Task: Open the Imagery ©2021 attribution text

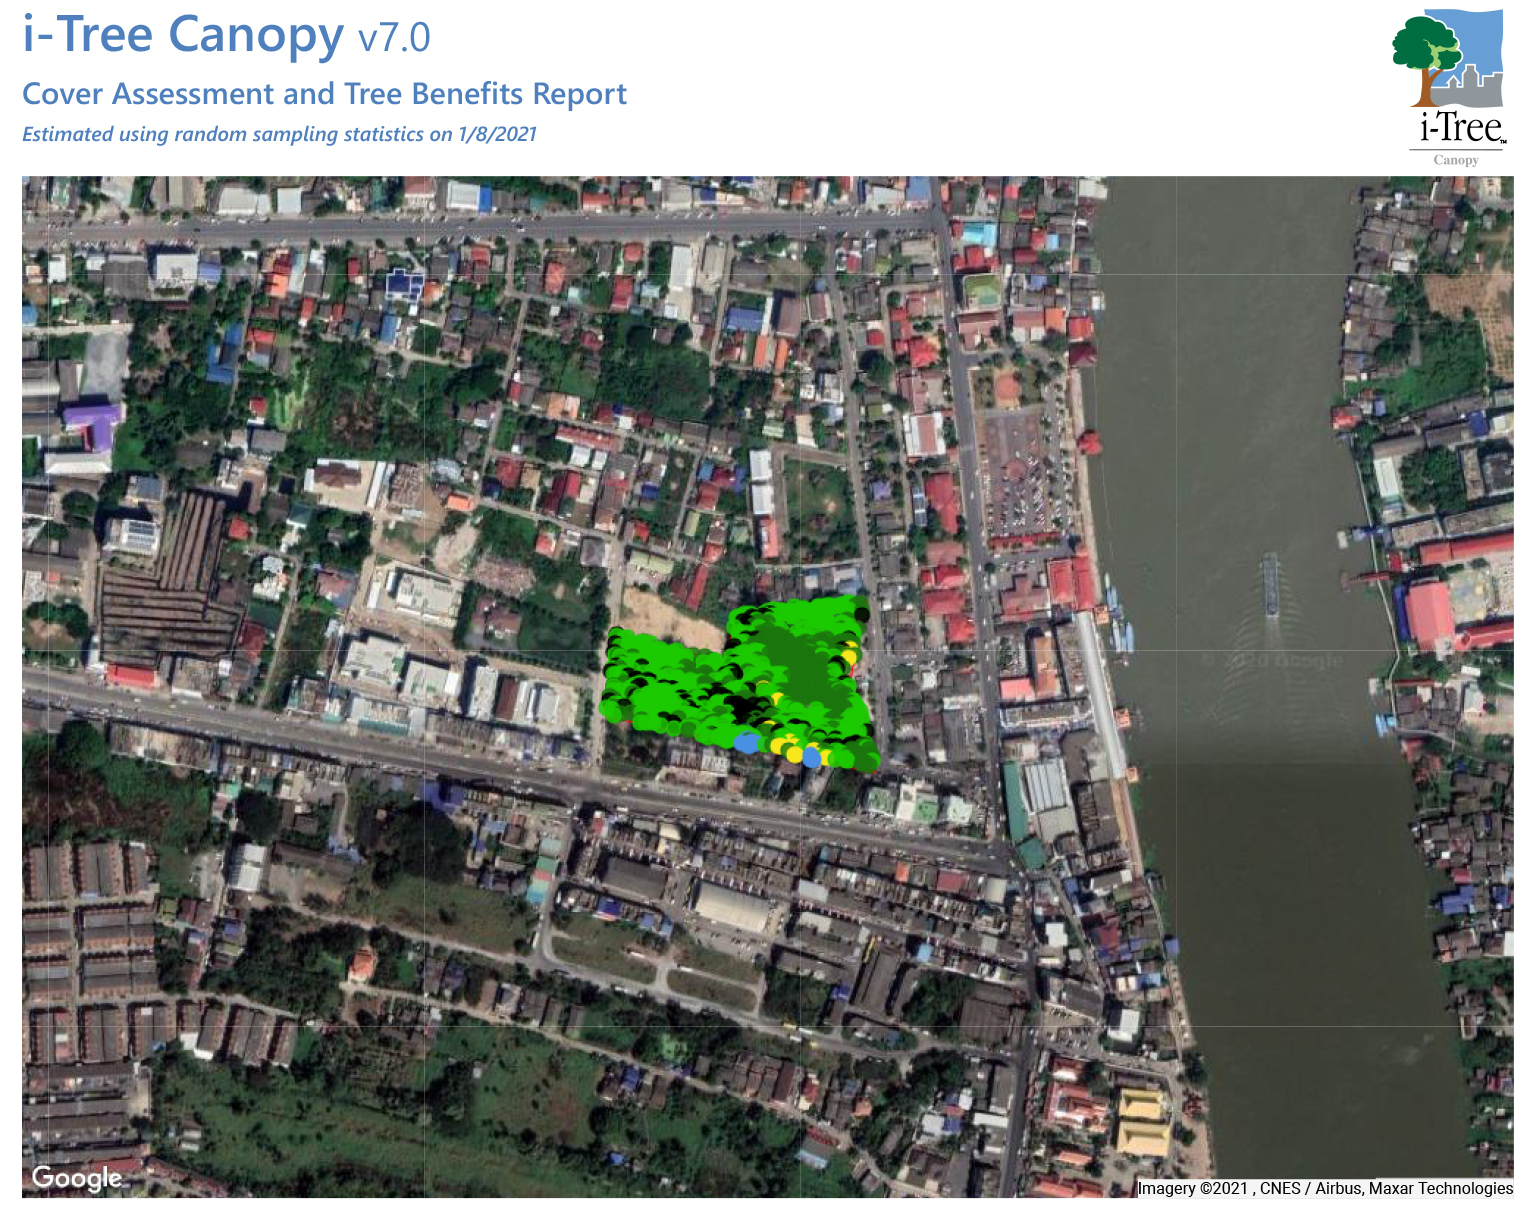Action: [1324, 1188]
